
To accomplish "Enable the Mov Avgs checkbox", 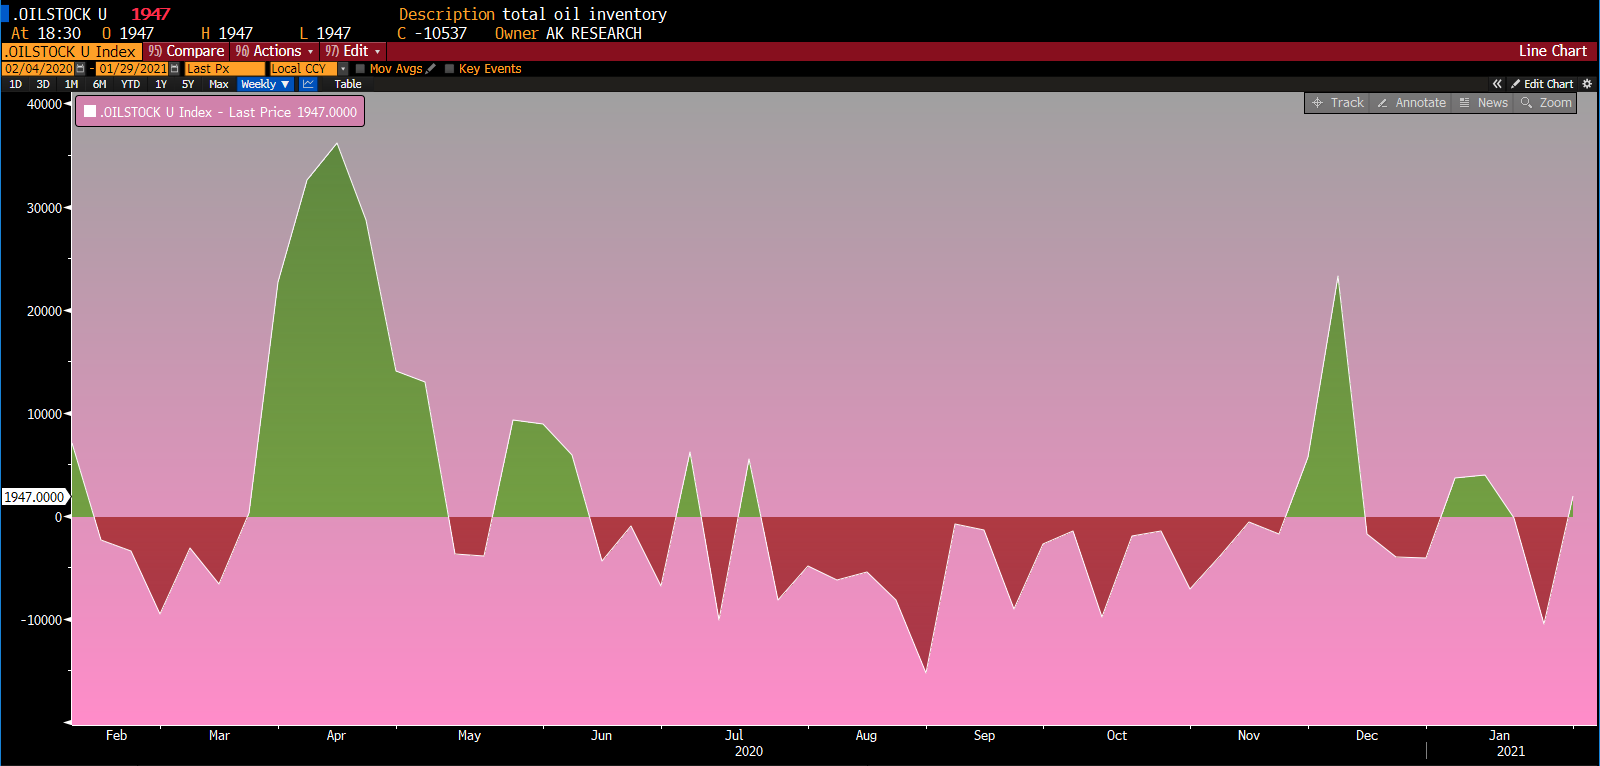I will 360,69.
